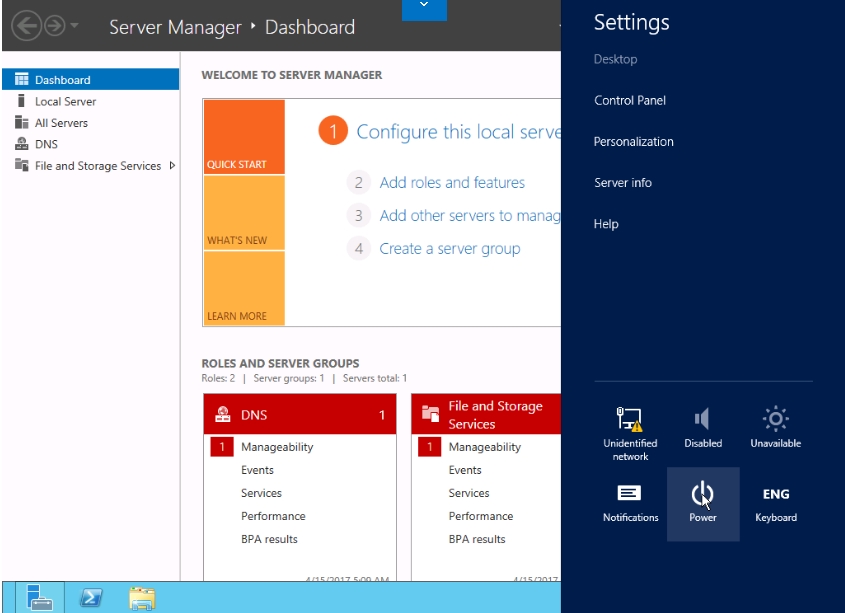Click the ENG Keyboard language button

(775, 504)
